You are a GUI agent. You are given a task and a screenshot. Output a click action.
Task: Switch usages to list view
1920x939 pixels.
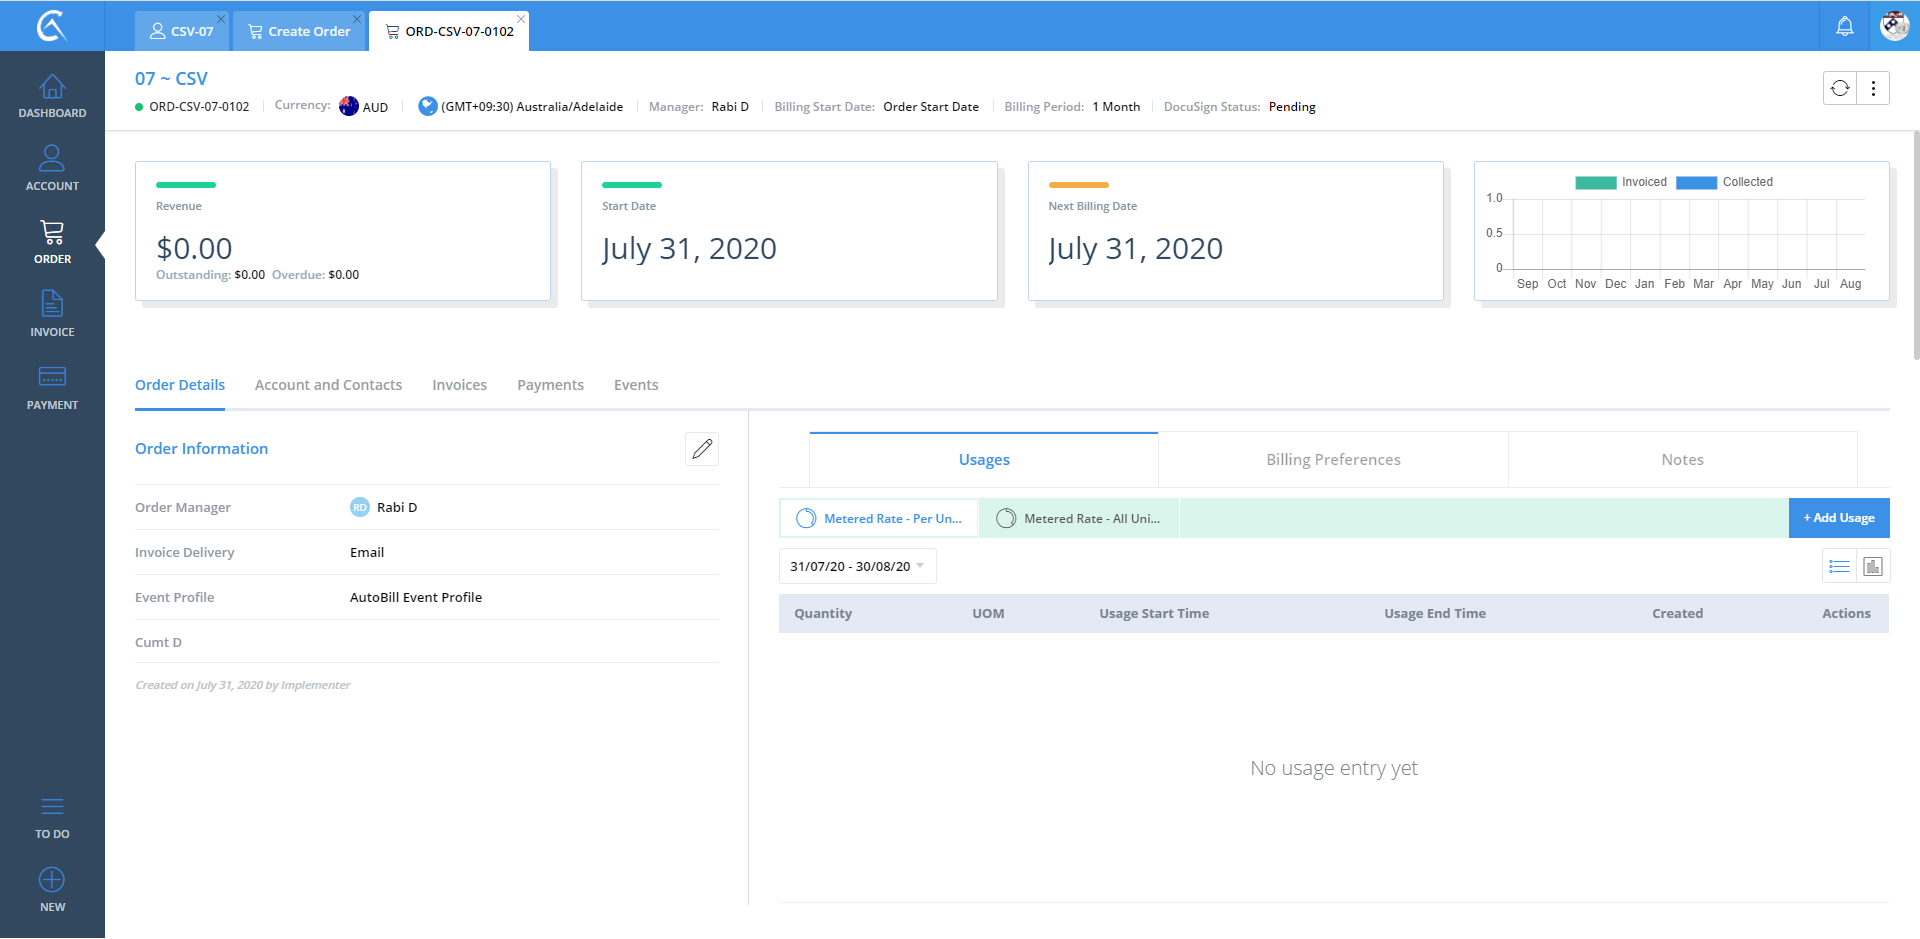click(1839, 567)
